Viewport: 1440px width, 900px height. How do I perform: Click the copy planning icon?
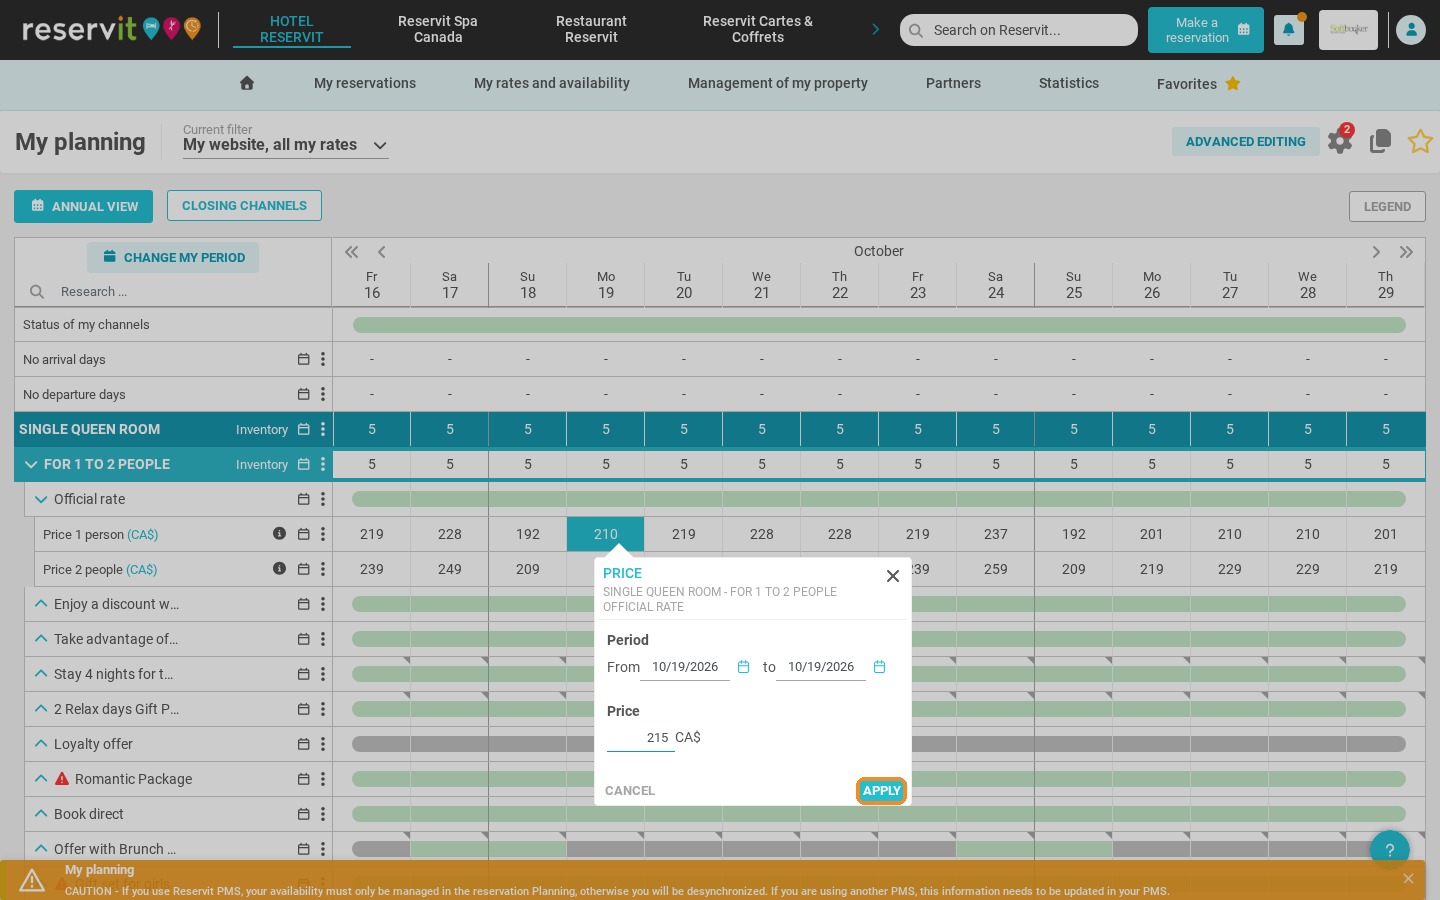click(x=1381, y=141)
